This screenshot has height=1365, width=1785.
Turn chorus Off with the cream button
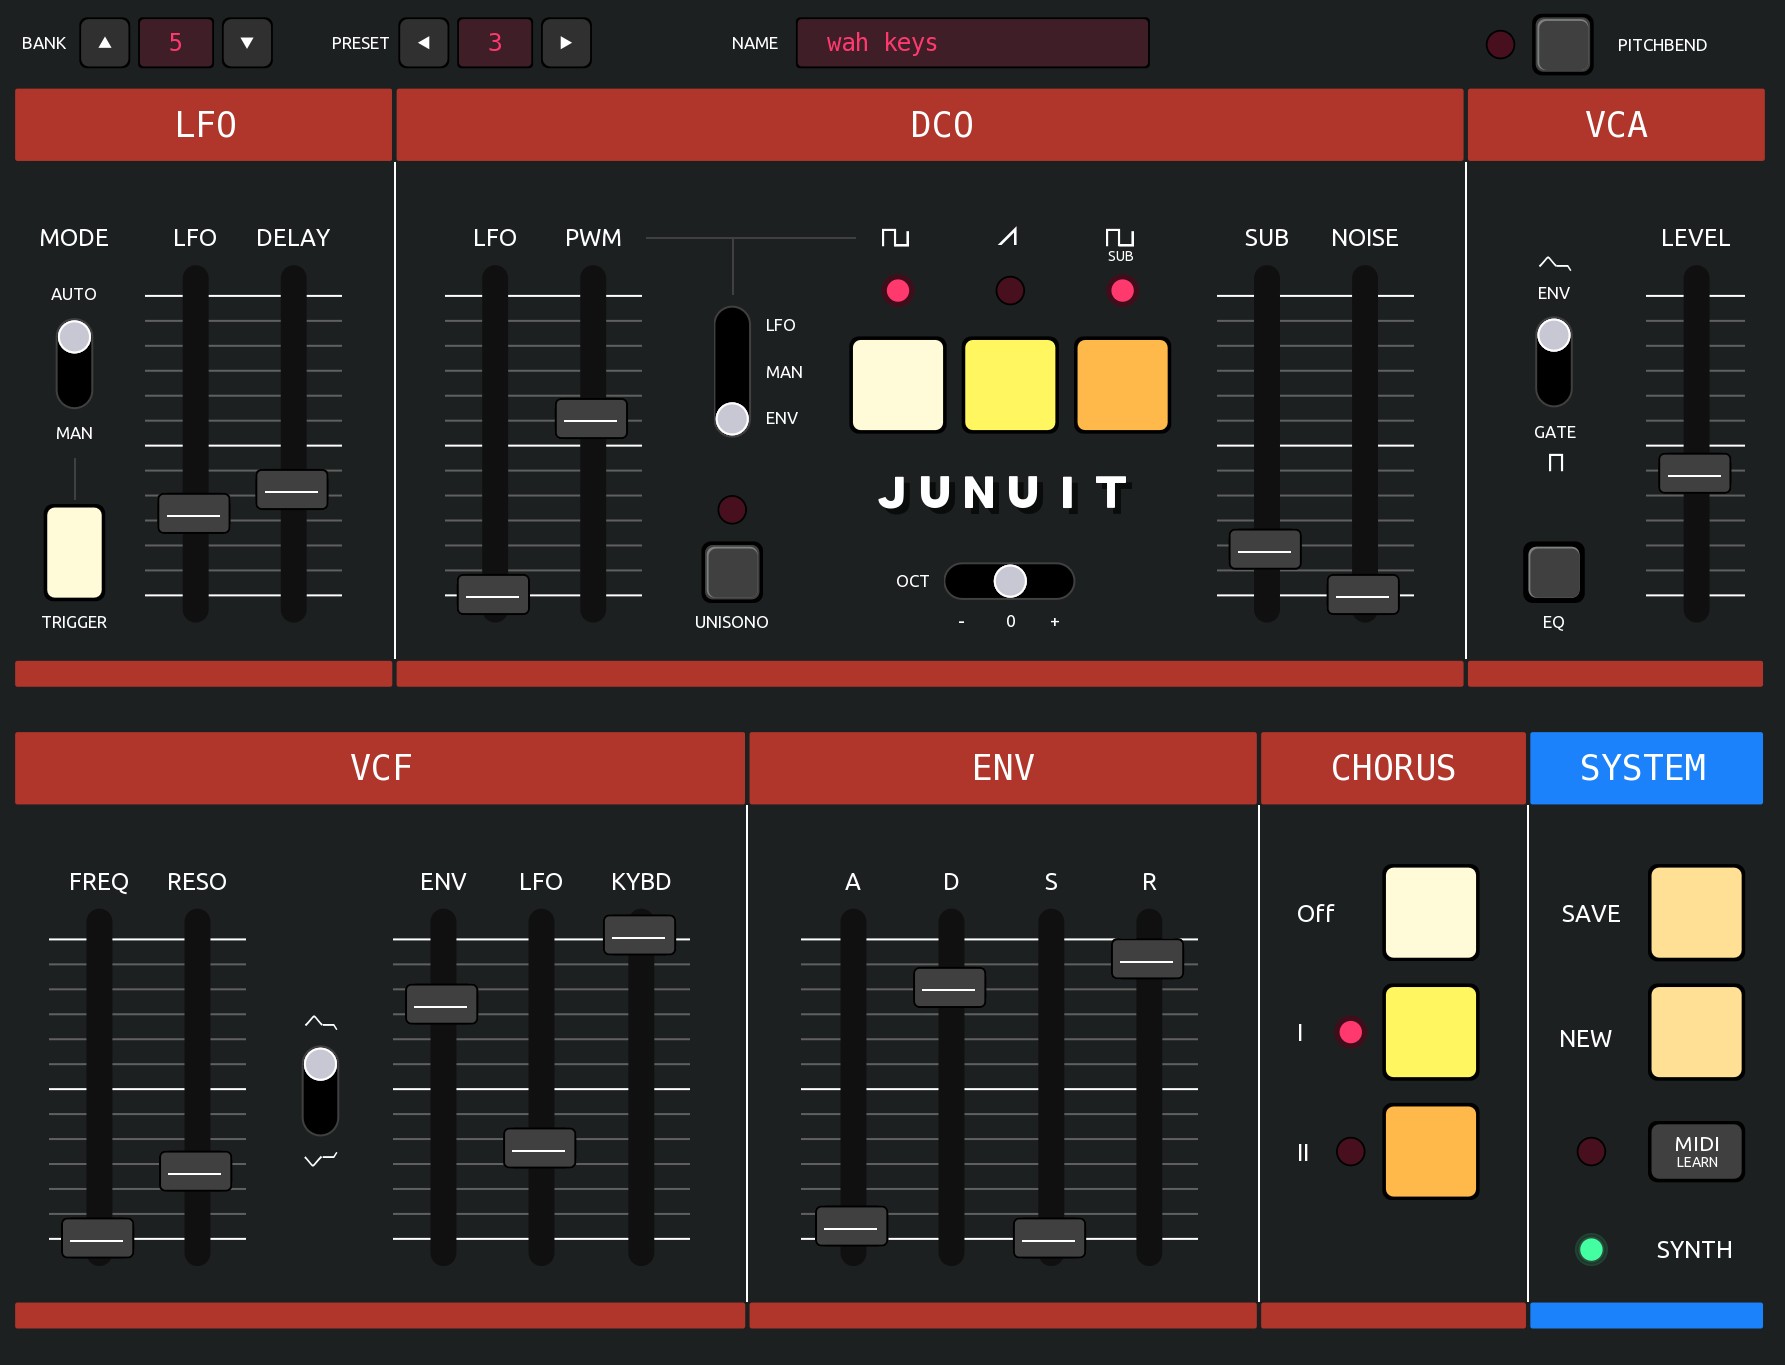coord(1431,913)
